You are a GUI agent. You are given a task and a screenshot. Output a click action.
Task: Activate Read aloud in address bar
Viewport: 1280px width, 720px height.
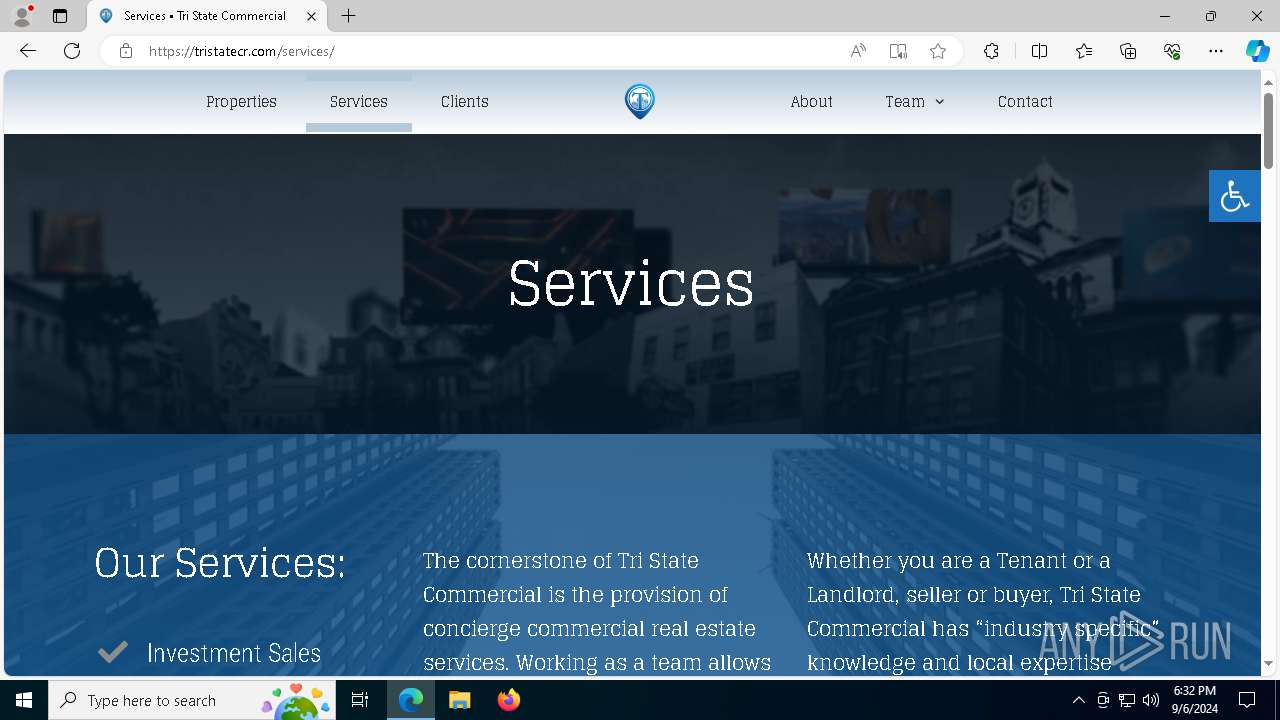[x=858, y=51]
